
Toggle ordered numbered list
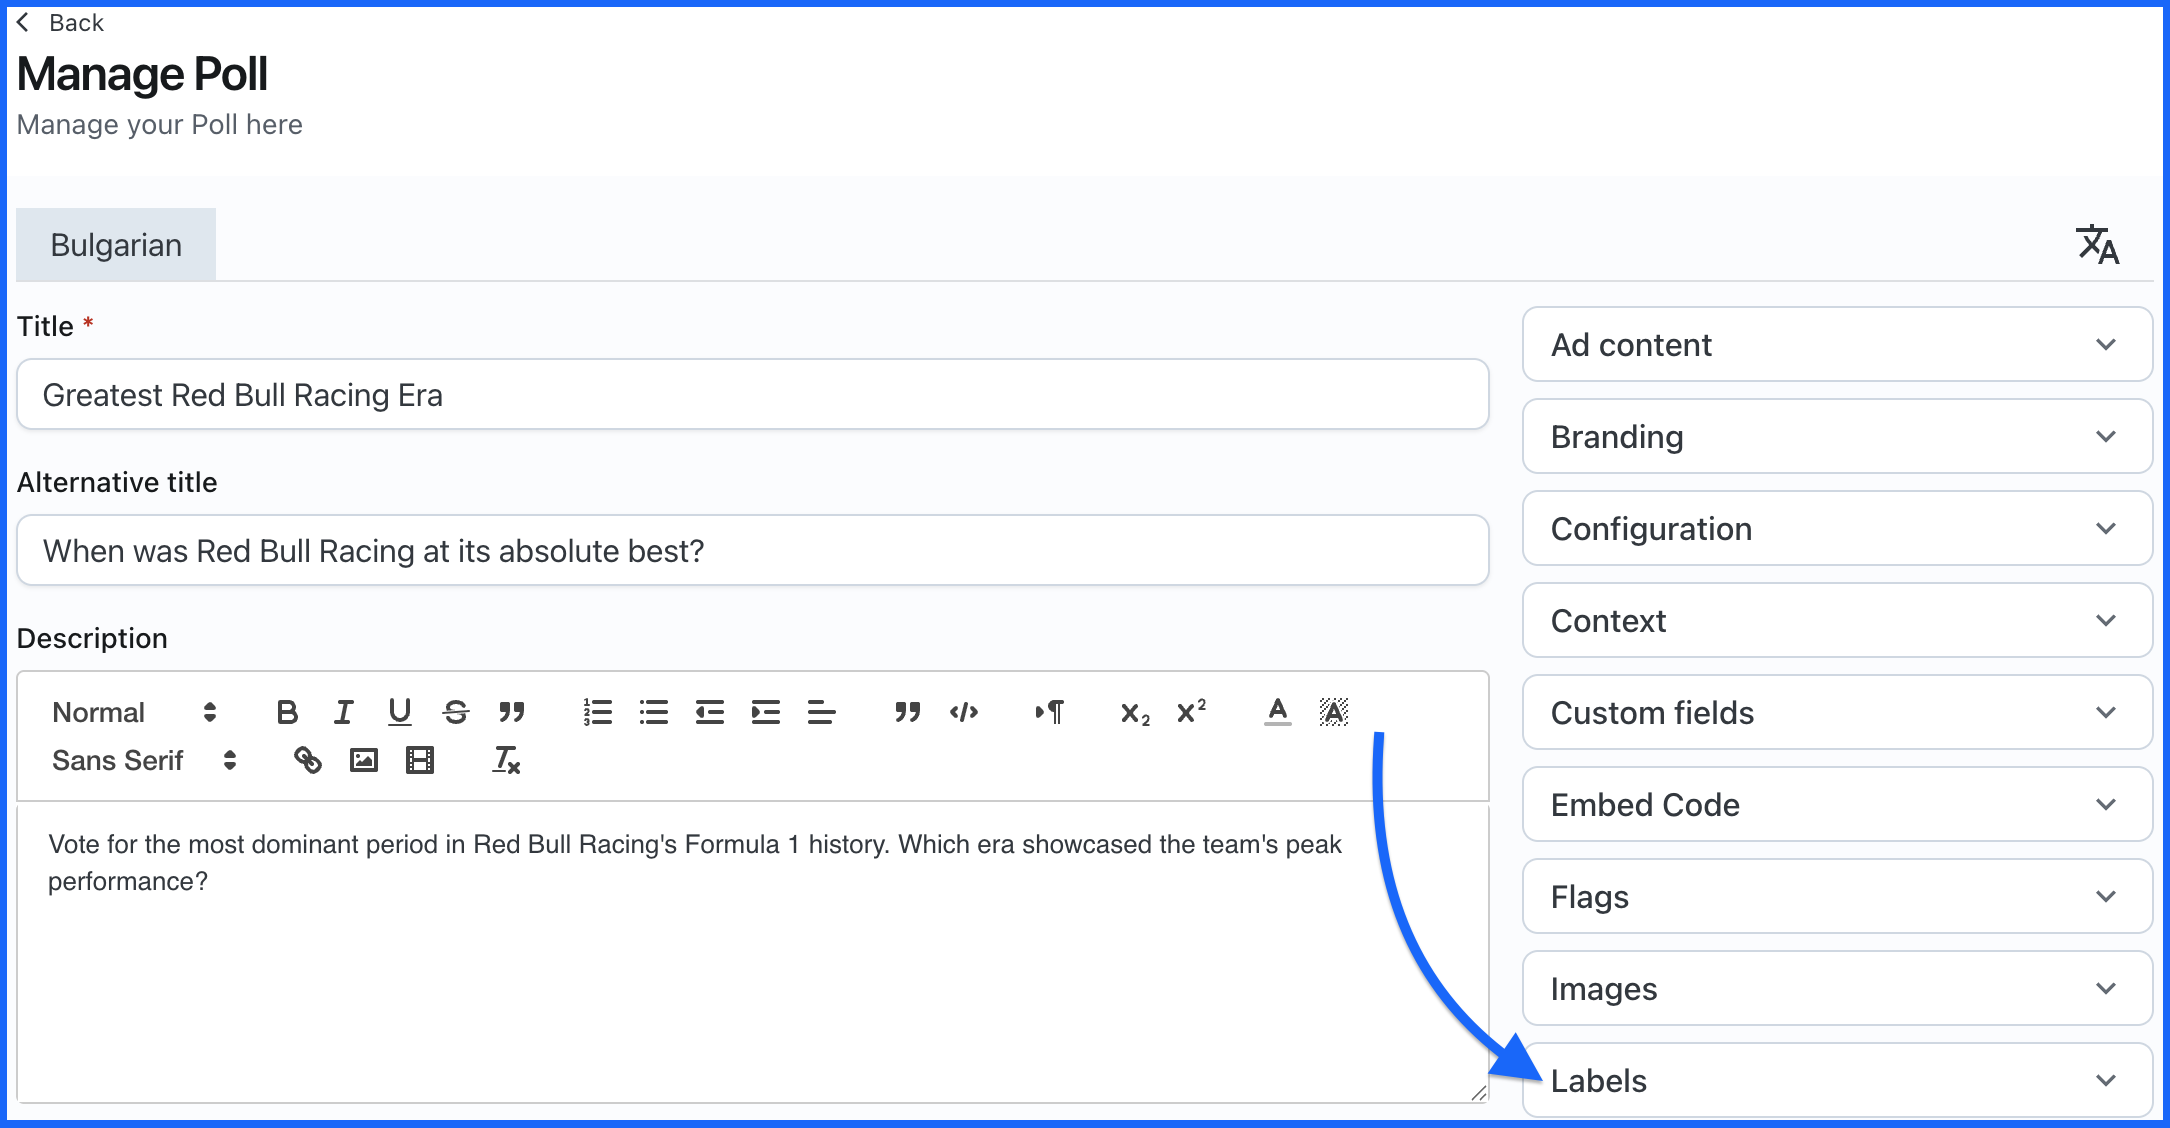pyautogui.click(x=597, y=712)
